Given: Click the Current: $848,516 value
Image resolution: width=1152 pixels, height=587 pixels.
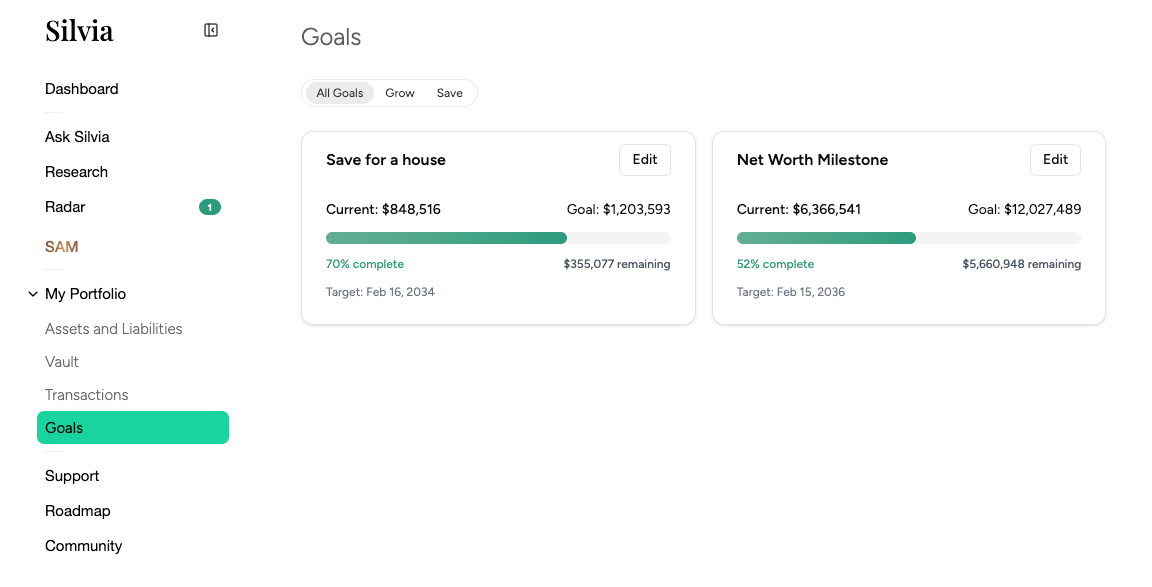Looking at the screenshot, I should pyautogui.click(x=384, y=209).
